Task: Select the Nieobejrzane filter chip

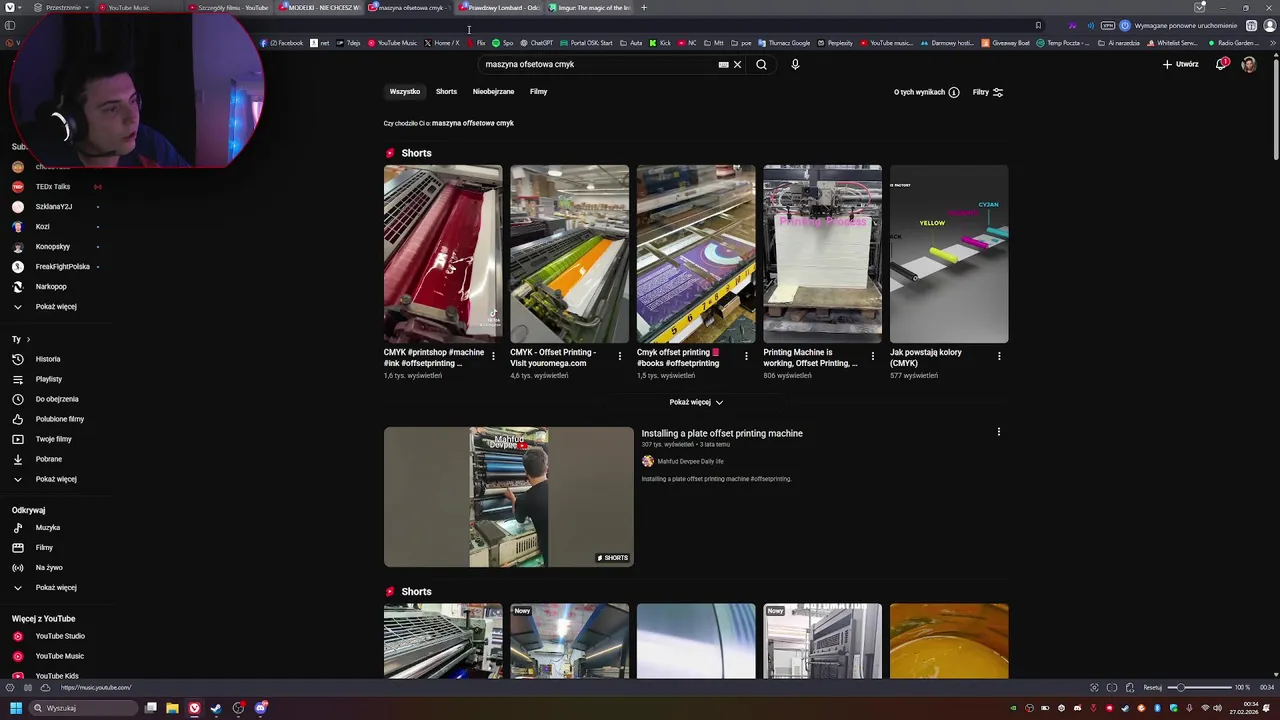Action: [493, 91]
